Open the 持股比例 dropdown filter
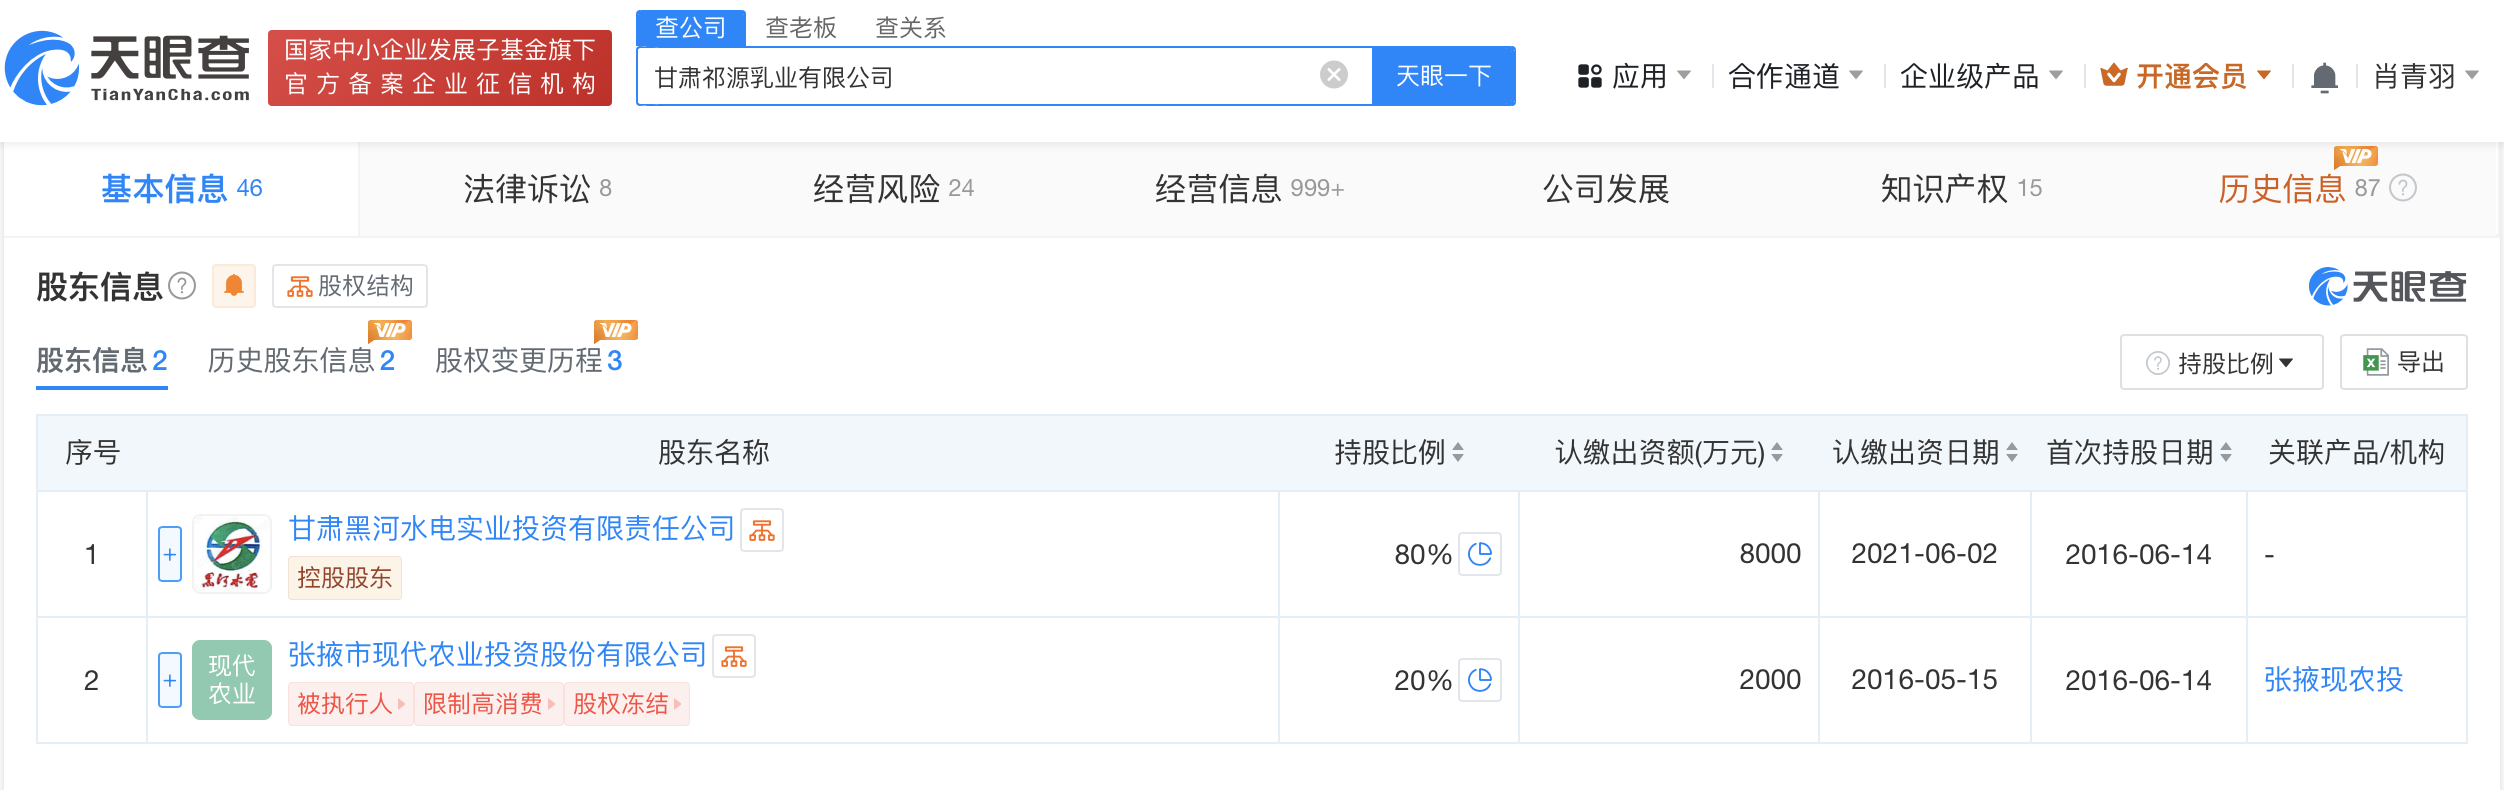This screenshot has height=790, width=2504. click(x=2222, y=363)
